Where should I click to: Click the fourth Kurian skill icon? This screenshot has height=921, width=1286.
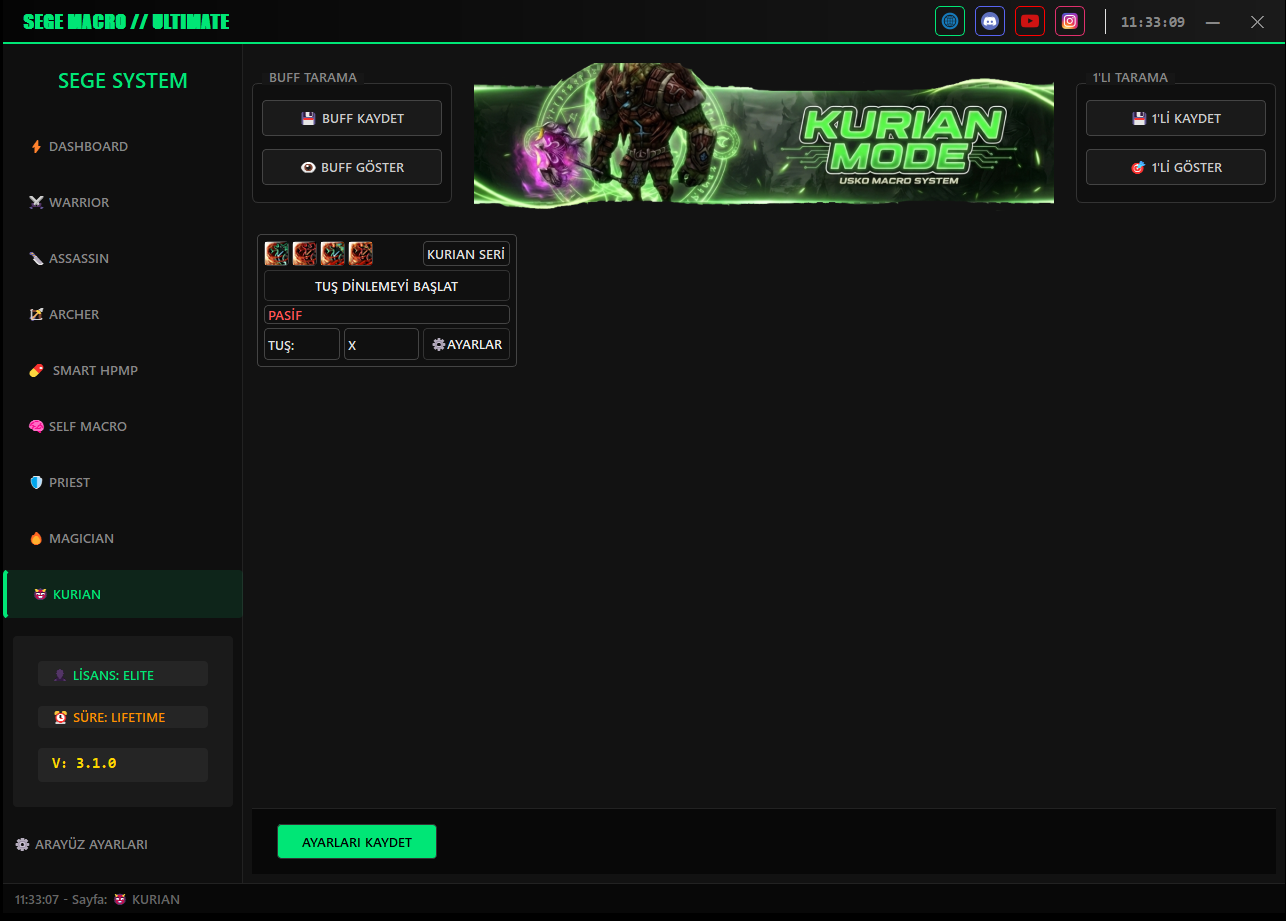pos(361,254)
